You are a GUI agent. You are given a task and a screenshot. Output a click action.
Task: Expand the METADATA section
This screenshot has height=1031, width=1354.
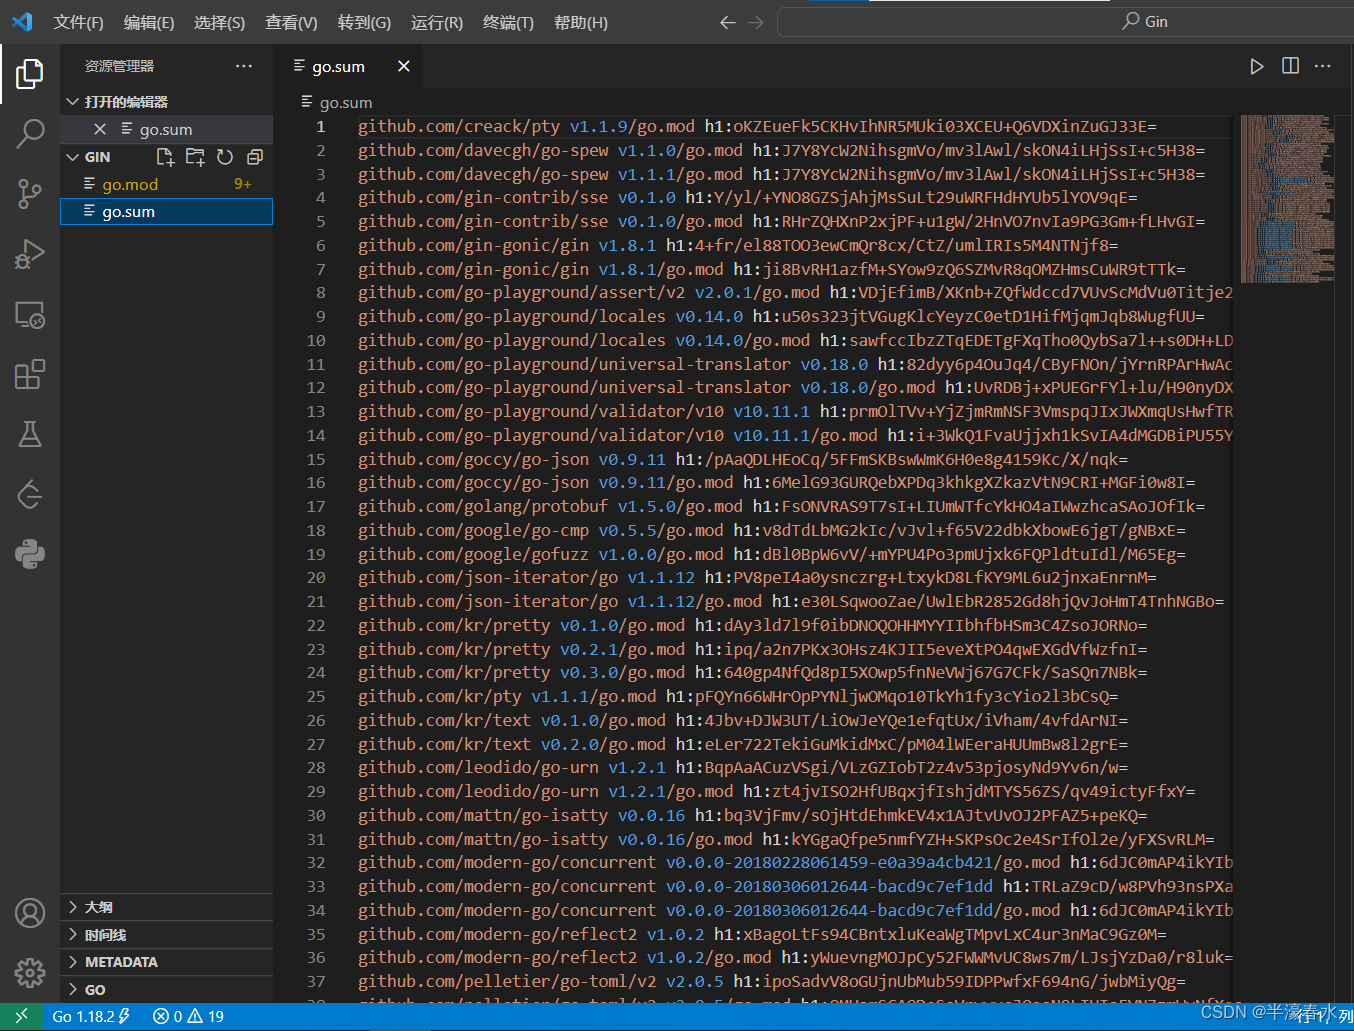point(166,962)
